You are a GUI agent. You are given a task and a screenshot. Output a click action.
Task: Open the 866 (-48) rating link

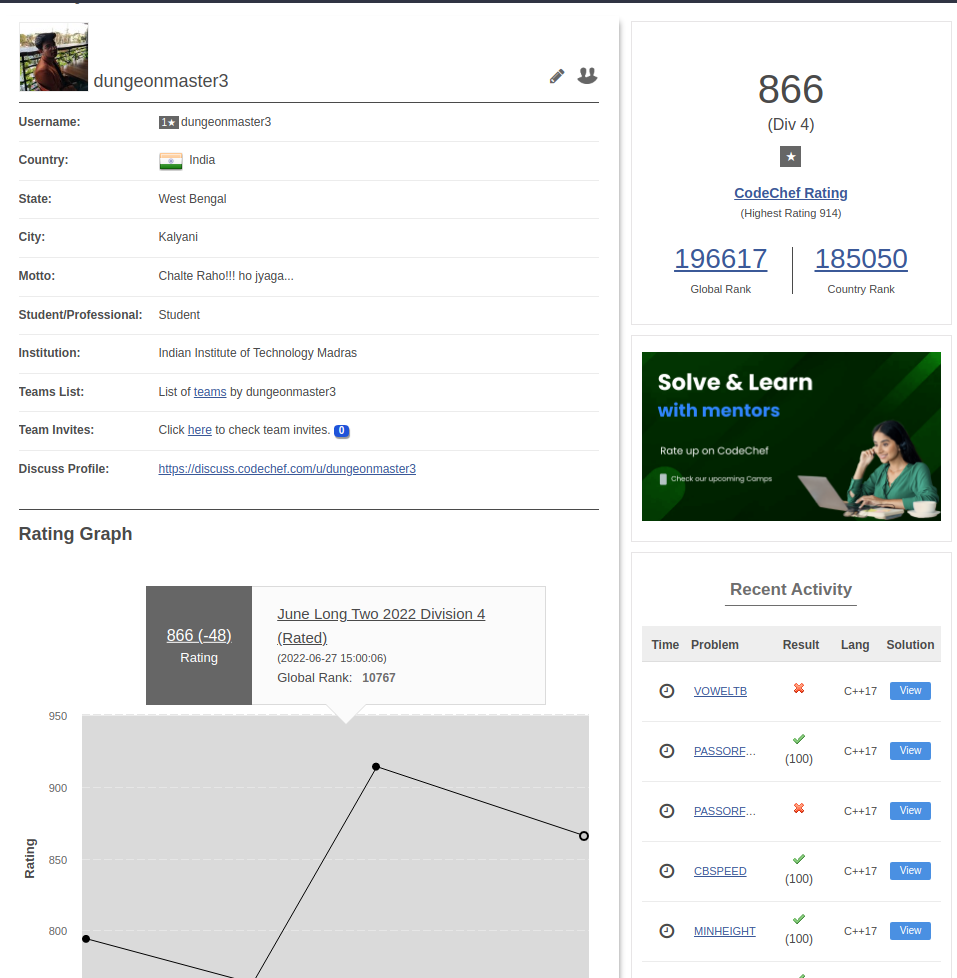pos(199,635)
